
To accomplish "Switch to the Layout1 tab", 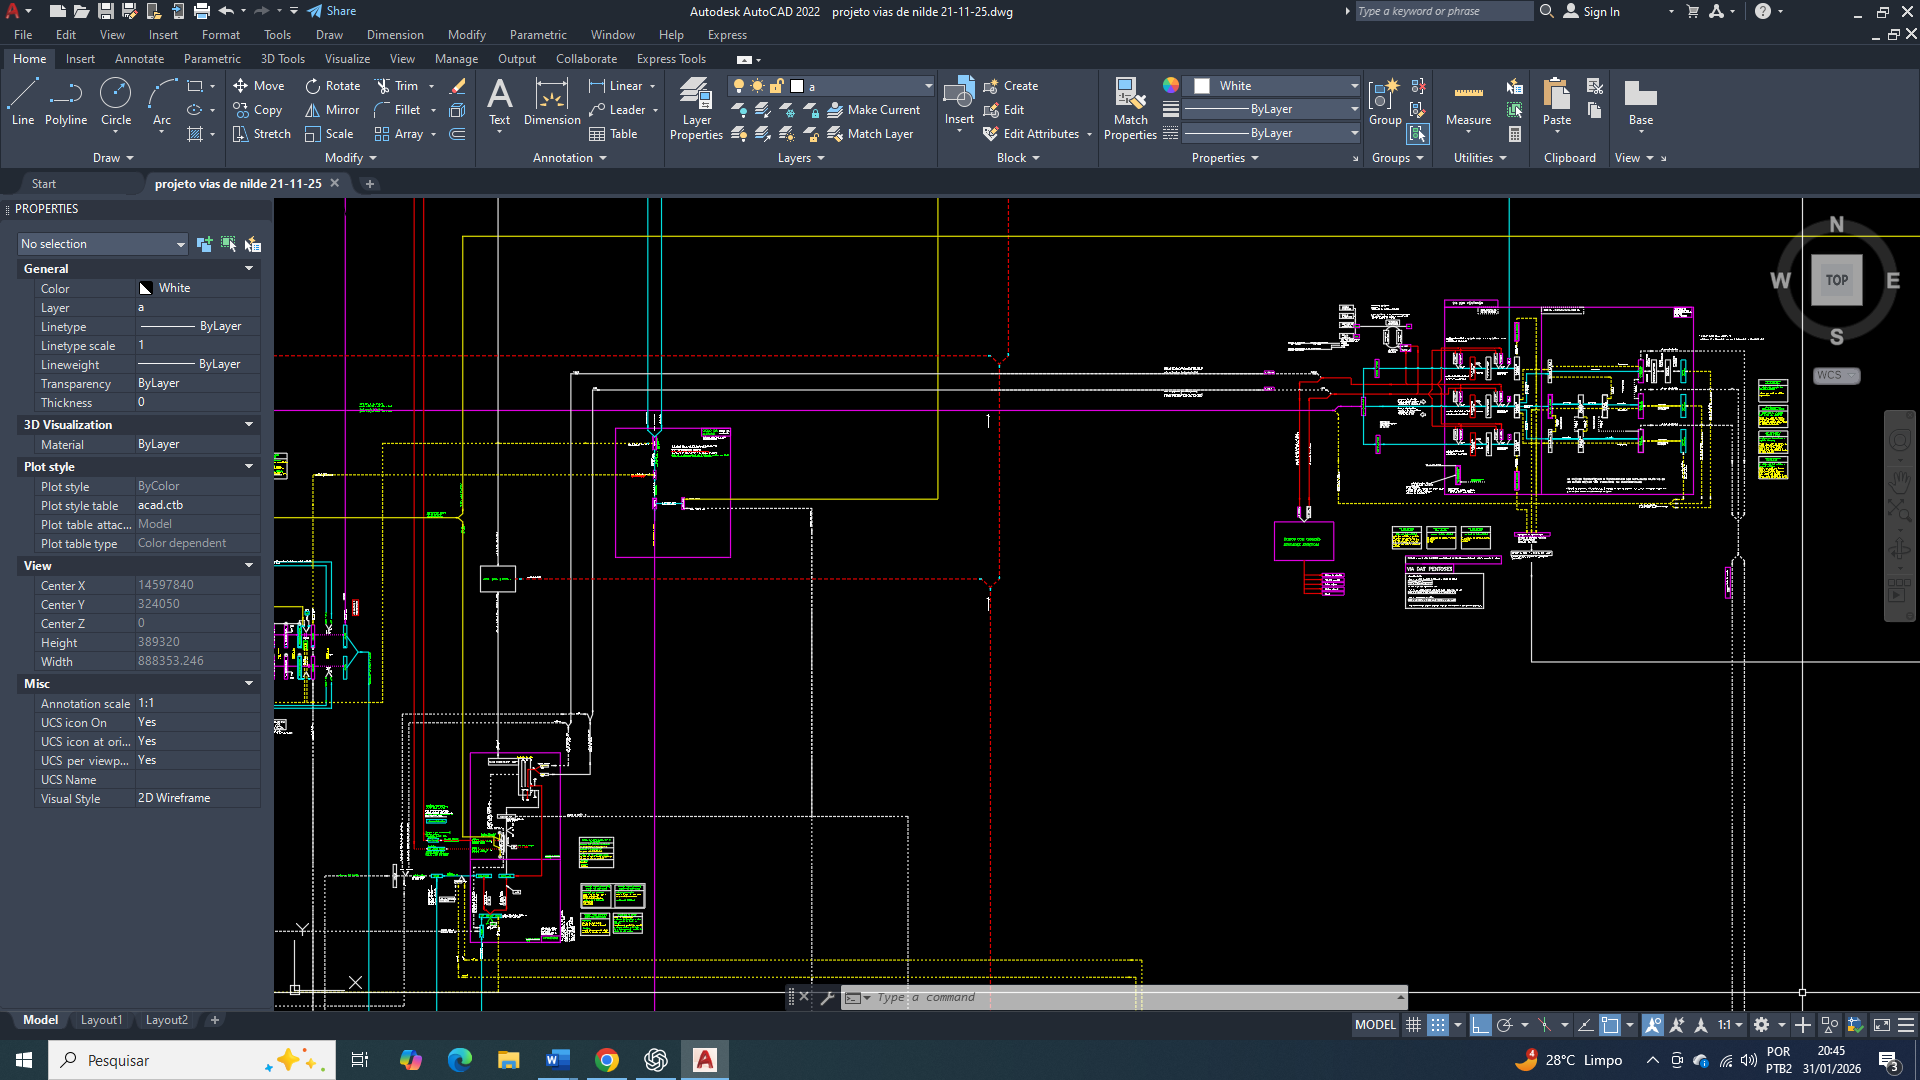I will [101, 1020].
